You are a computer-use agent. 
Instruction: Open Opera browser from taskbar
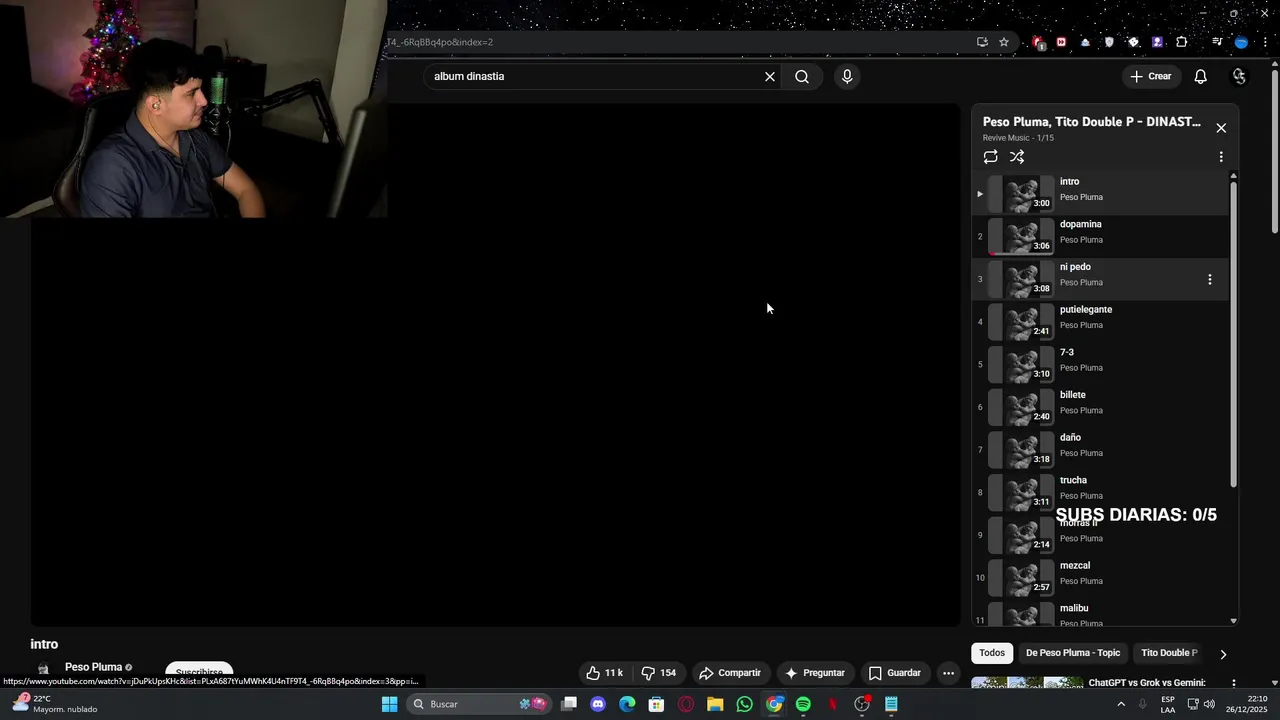pyautogui.click(x=686, y=704)
